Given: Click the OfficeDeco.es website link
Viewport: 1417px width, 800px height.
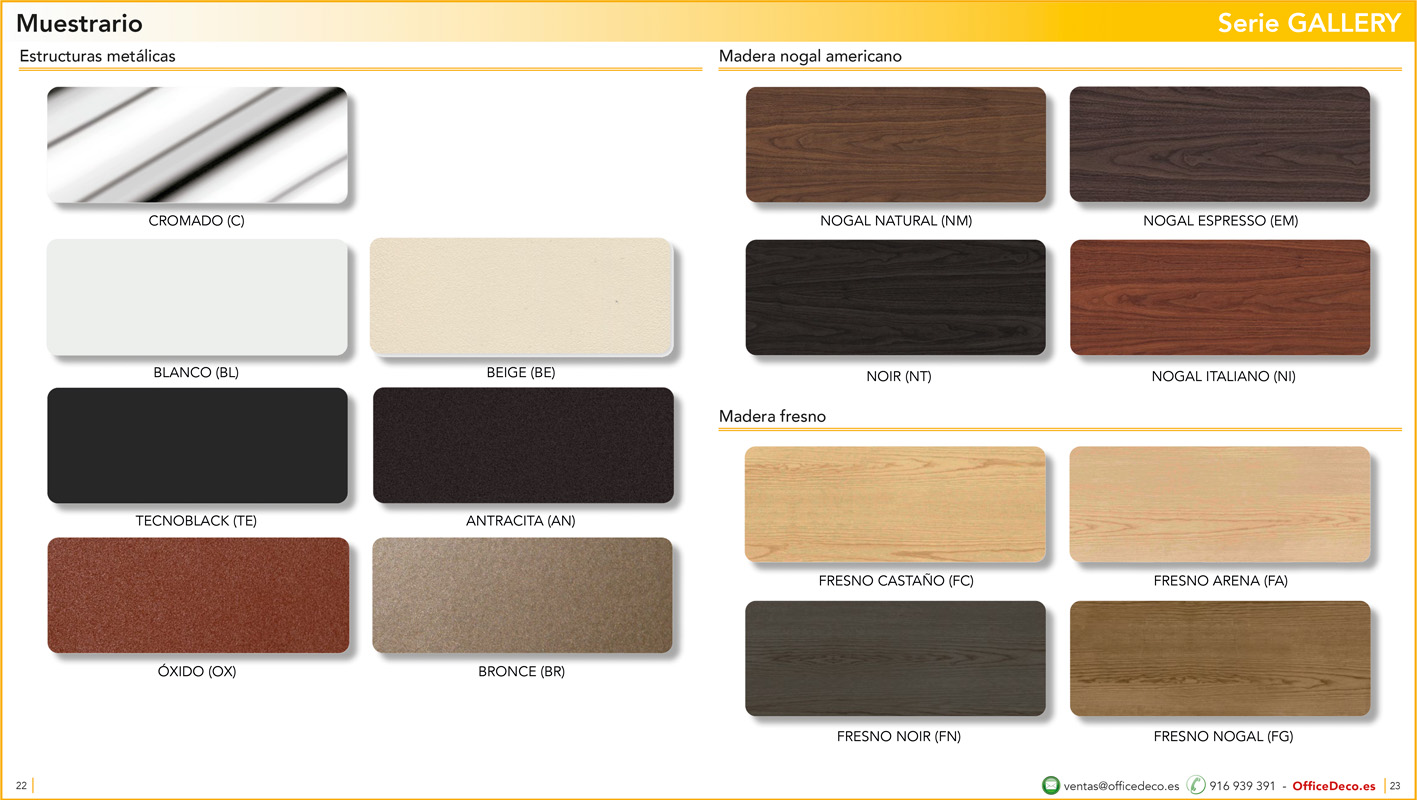Looking at the screenshot, I should (1334, 786).
